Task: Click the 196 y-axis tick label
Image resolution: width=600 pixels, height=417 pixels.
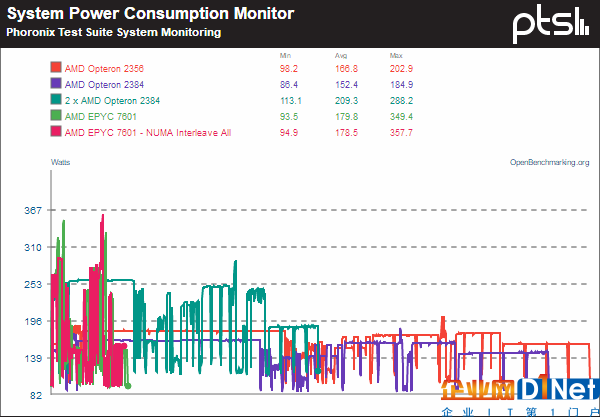Action: [33, 321]
